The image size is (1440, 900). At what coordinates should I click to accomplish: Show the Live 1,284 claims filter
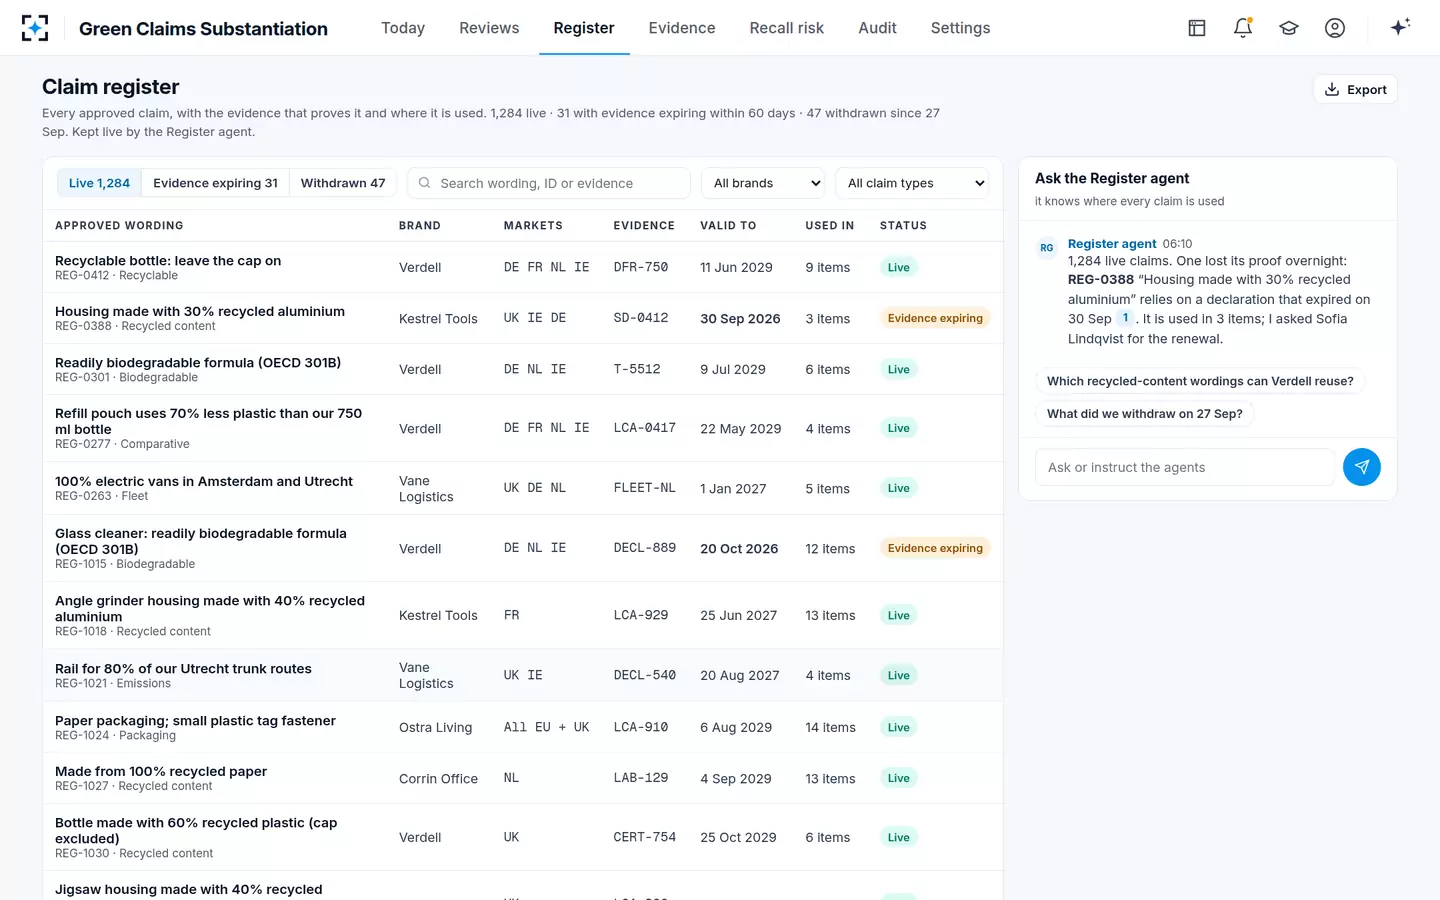coord(99,183)
